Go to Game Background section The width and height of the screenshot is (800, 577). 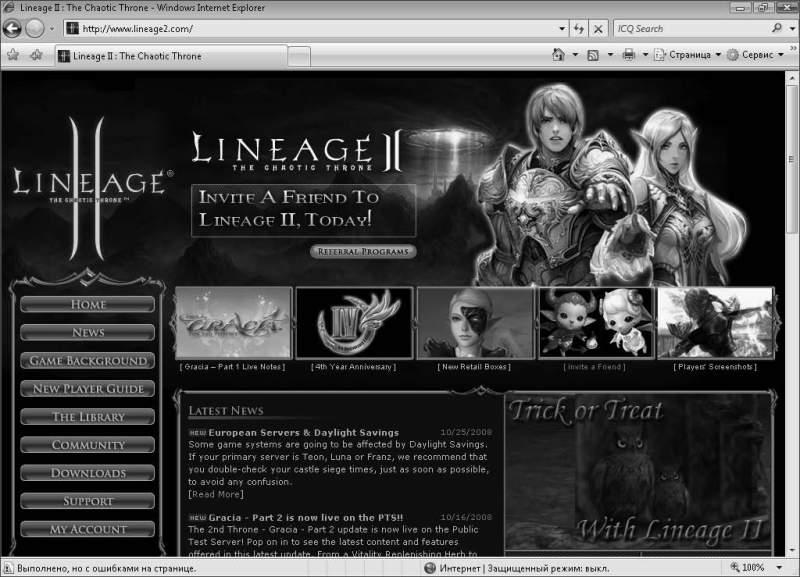tap(87, 361)
